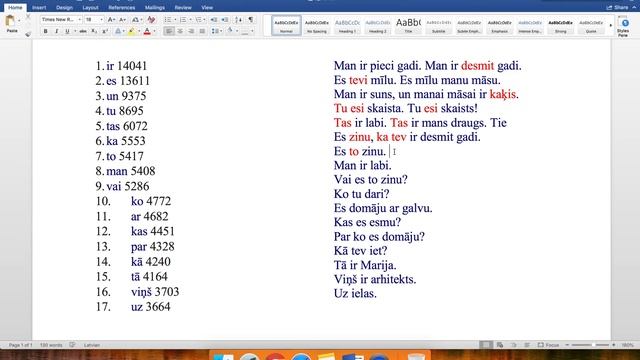Justify text alignment
640x360 pixels.
tap(202, 31)
